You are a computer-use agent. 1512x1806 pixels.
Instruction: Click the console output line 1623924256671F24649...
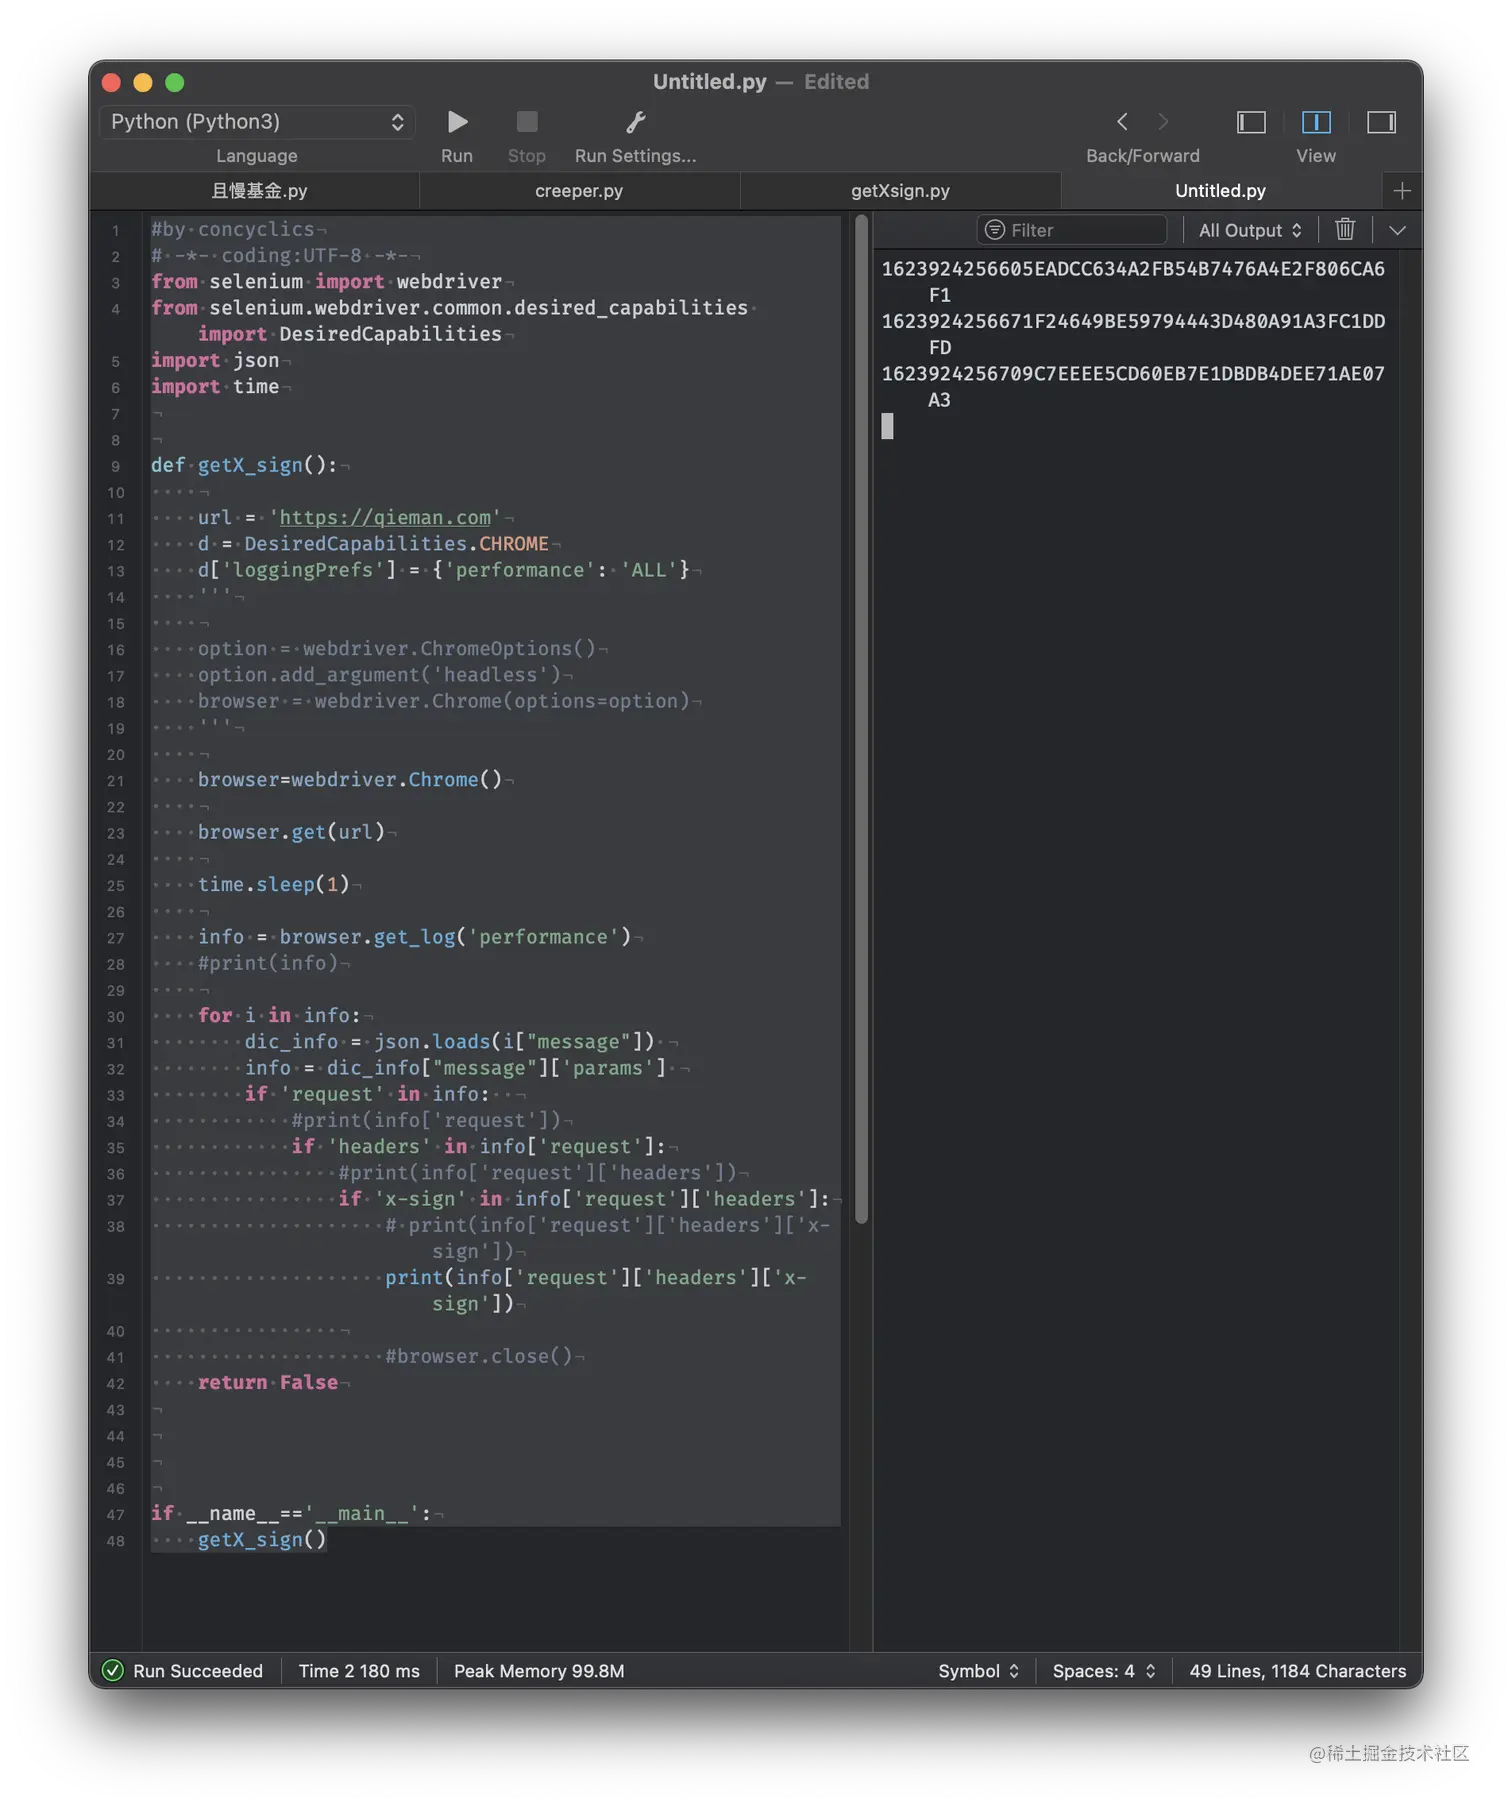click(x=1133, y=334)
